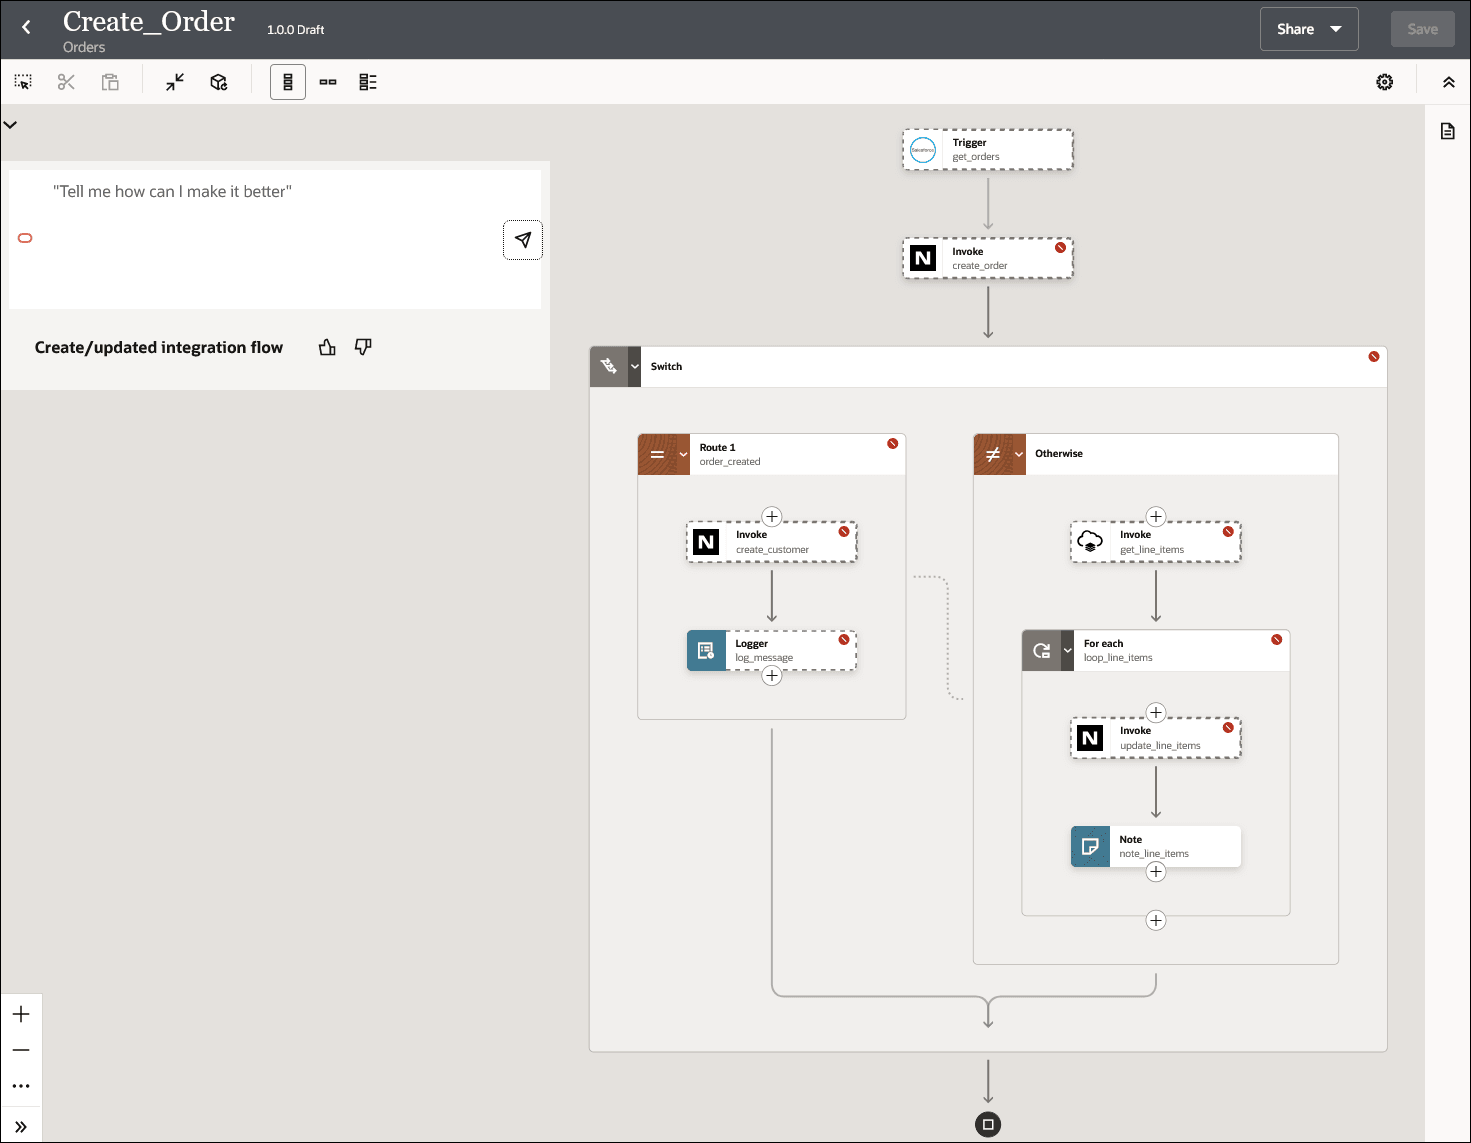Click the back arrow beside Create_Order

[x=25, y=29]
